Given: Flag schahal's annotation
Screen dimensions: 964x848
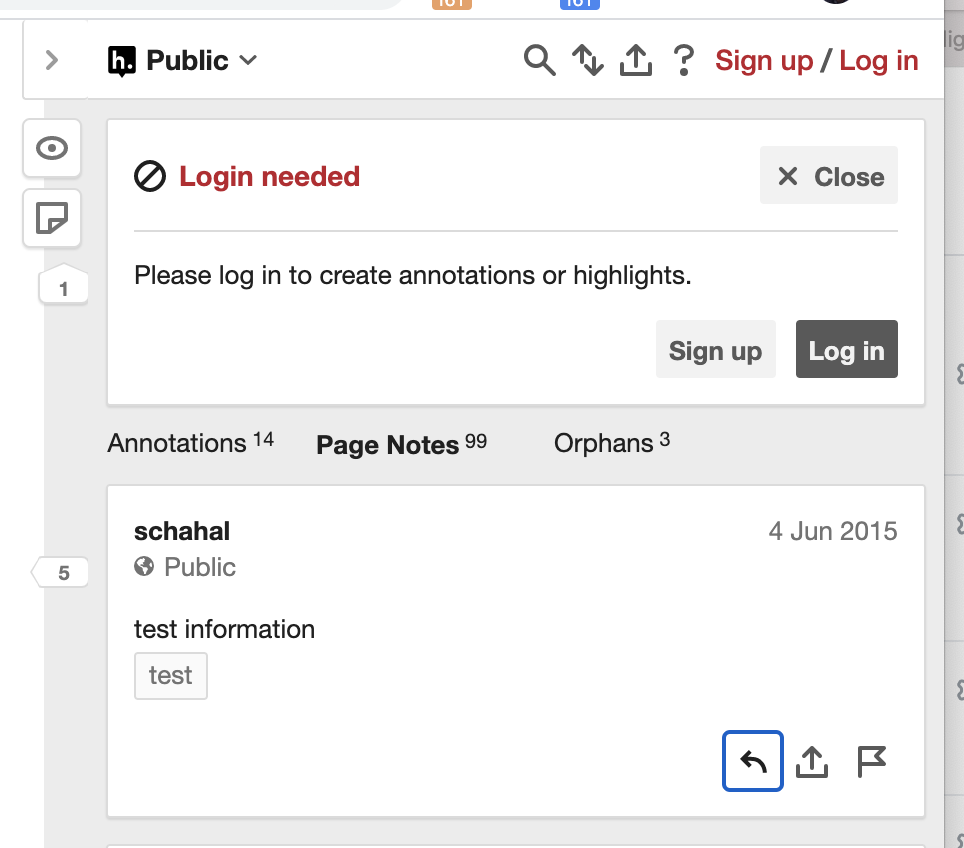Looking at the screenshot, I should click(x=871, y=761).
